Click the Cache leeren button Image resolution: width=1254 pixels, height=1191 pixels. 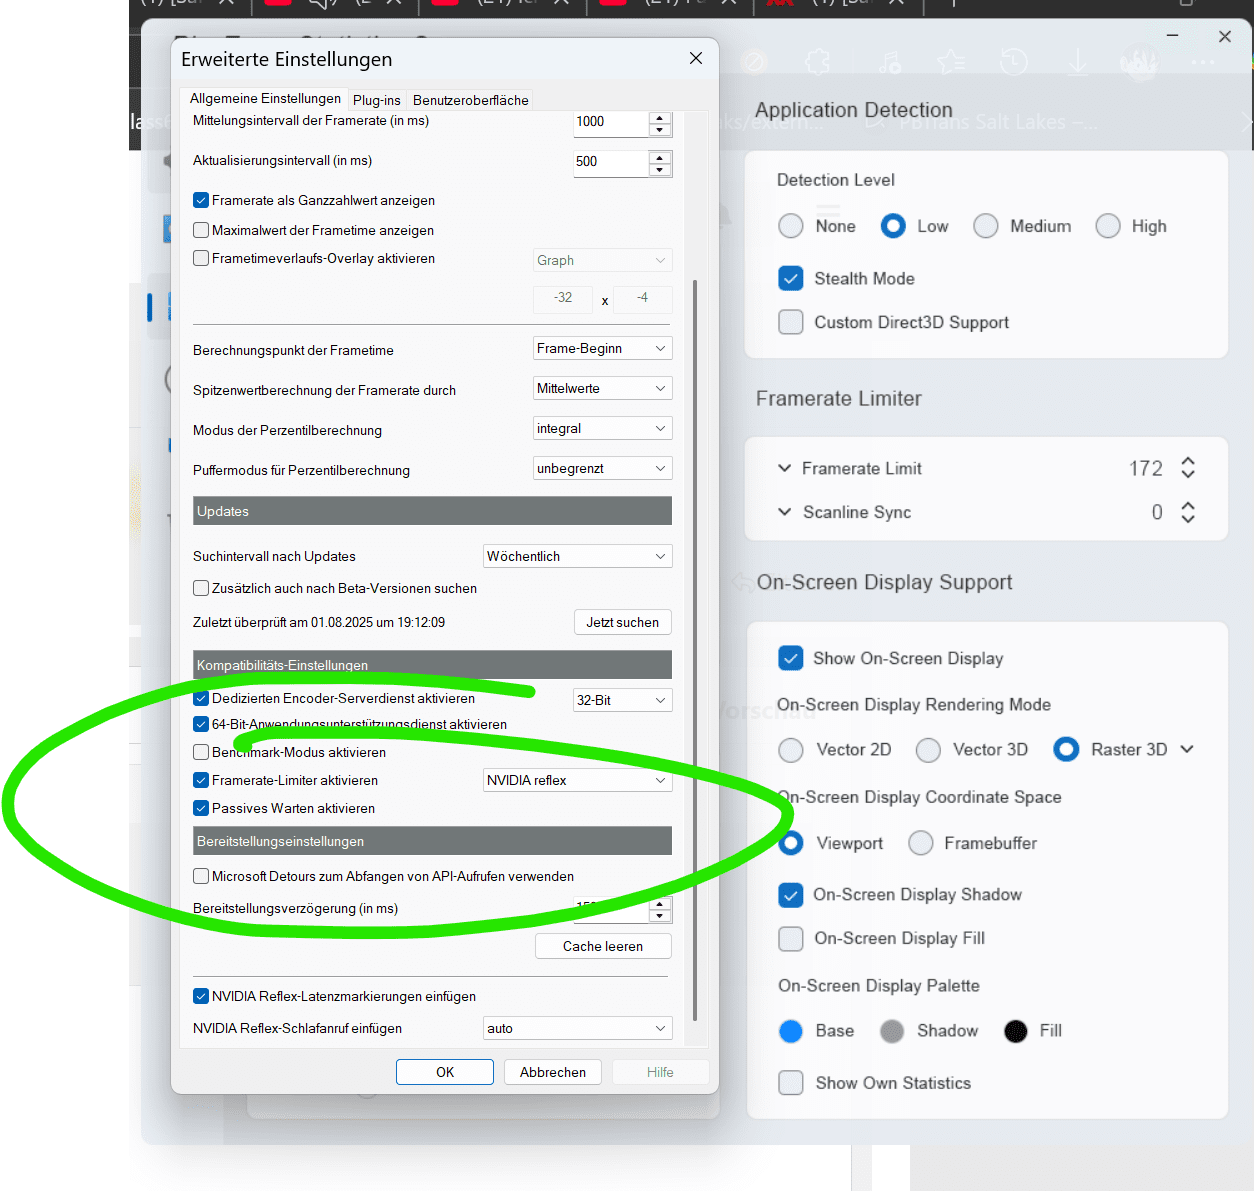[x=603, y=946]
